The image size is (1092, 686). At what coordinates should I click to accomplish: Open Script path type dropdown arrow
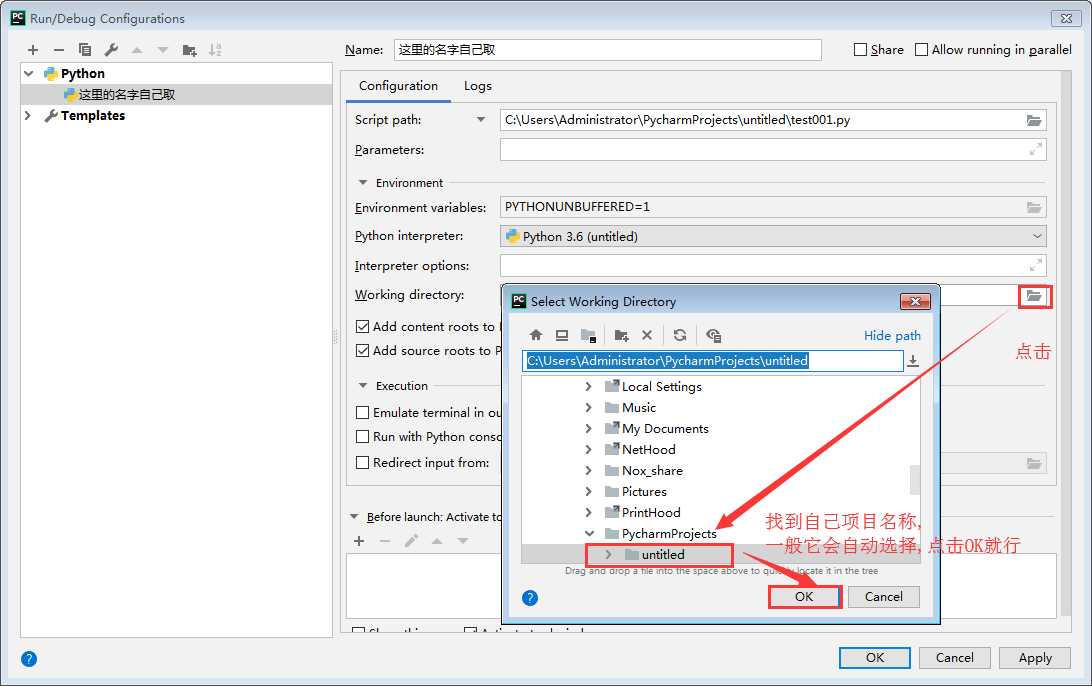pos(481,120)
